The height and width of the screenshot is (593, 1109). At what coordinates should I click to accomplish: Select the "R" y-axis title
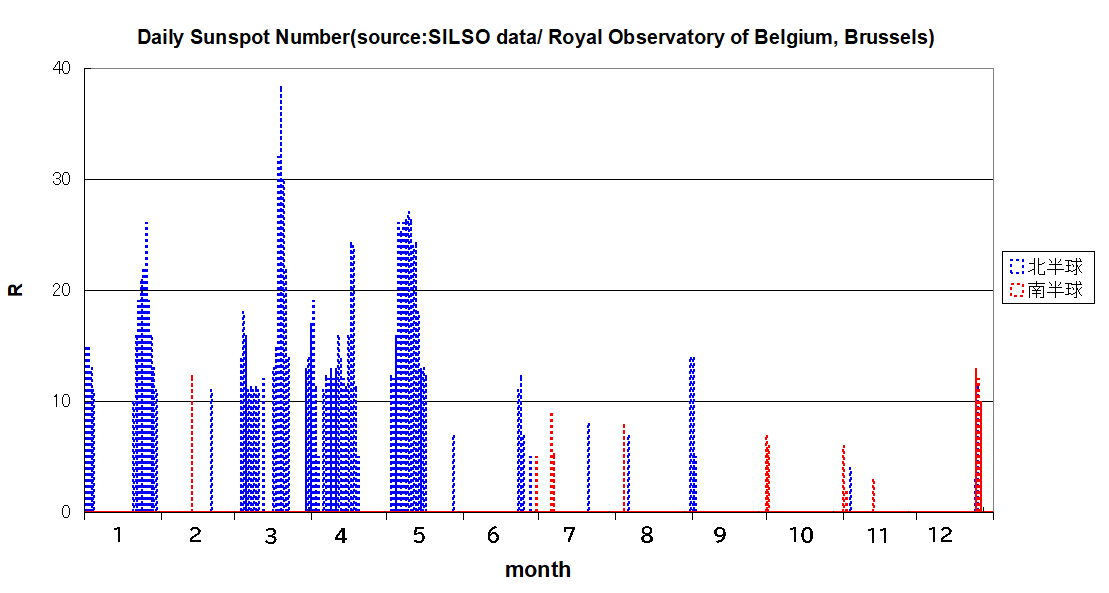click(x=15, y=290)
